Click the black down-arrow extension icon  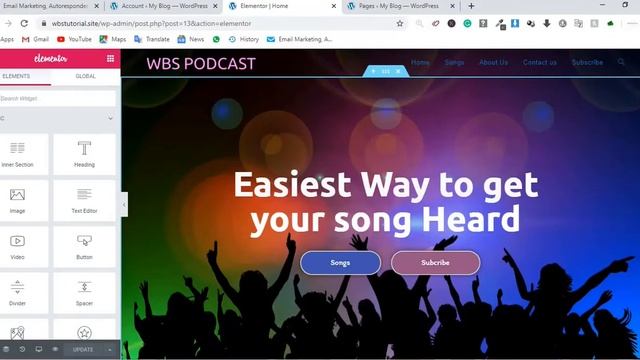pyautogui.click(x=547, y=24)
